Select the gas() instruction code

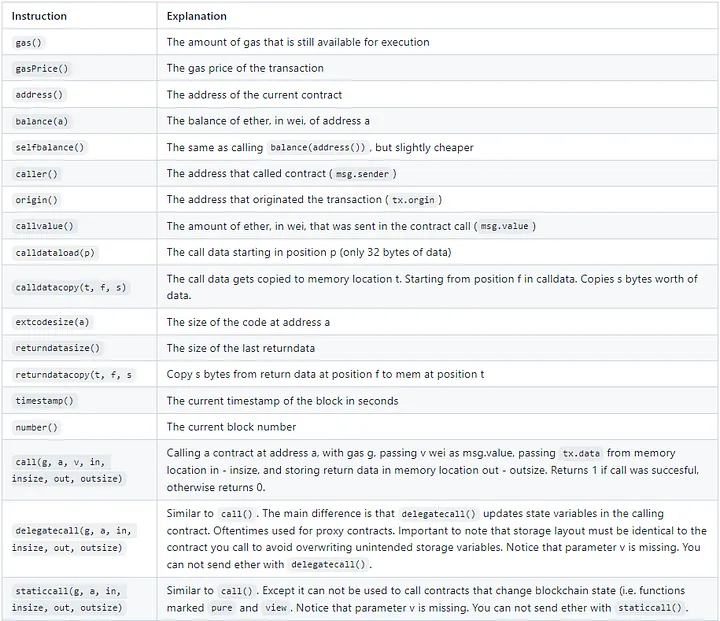[x=27, y=42]
